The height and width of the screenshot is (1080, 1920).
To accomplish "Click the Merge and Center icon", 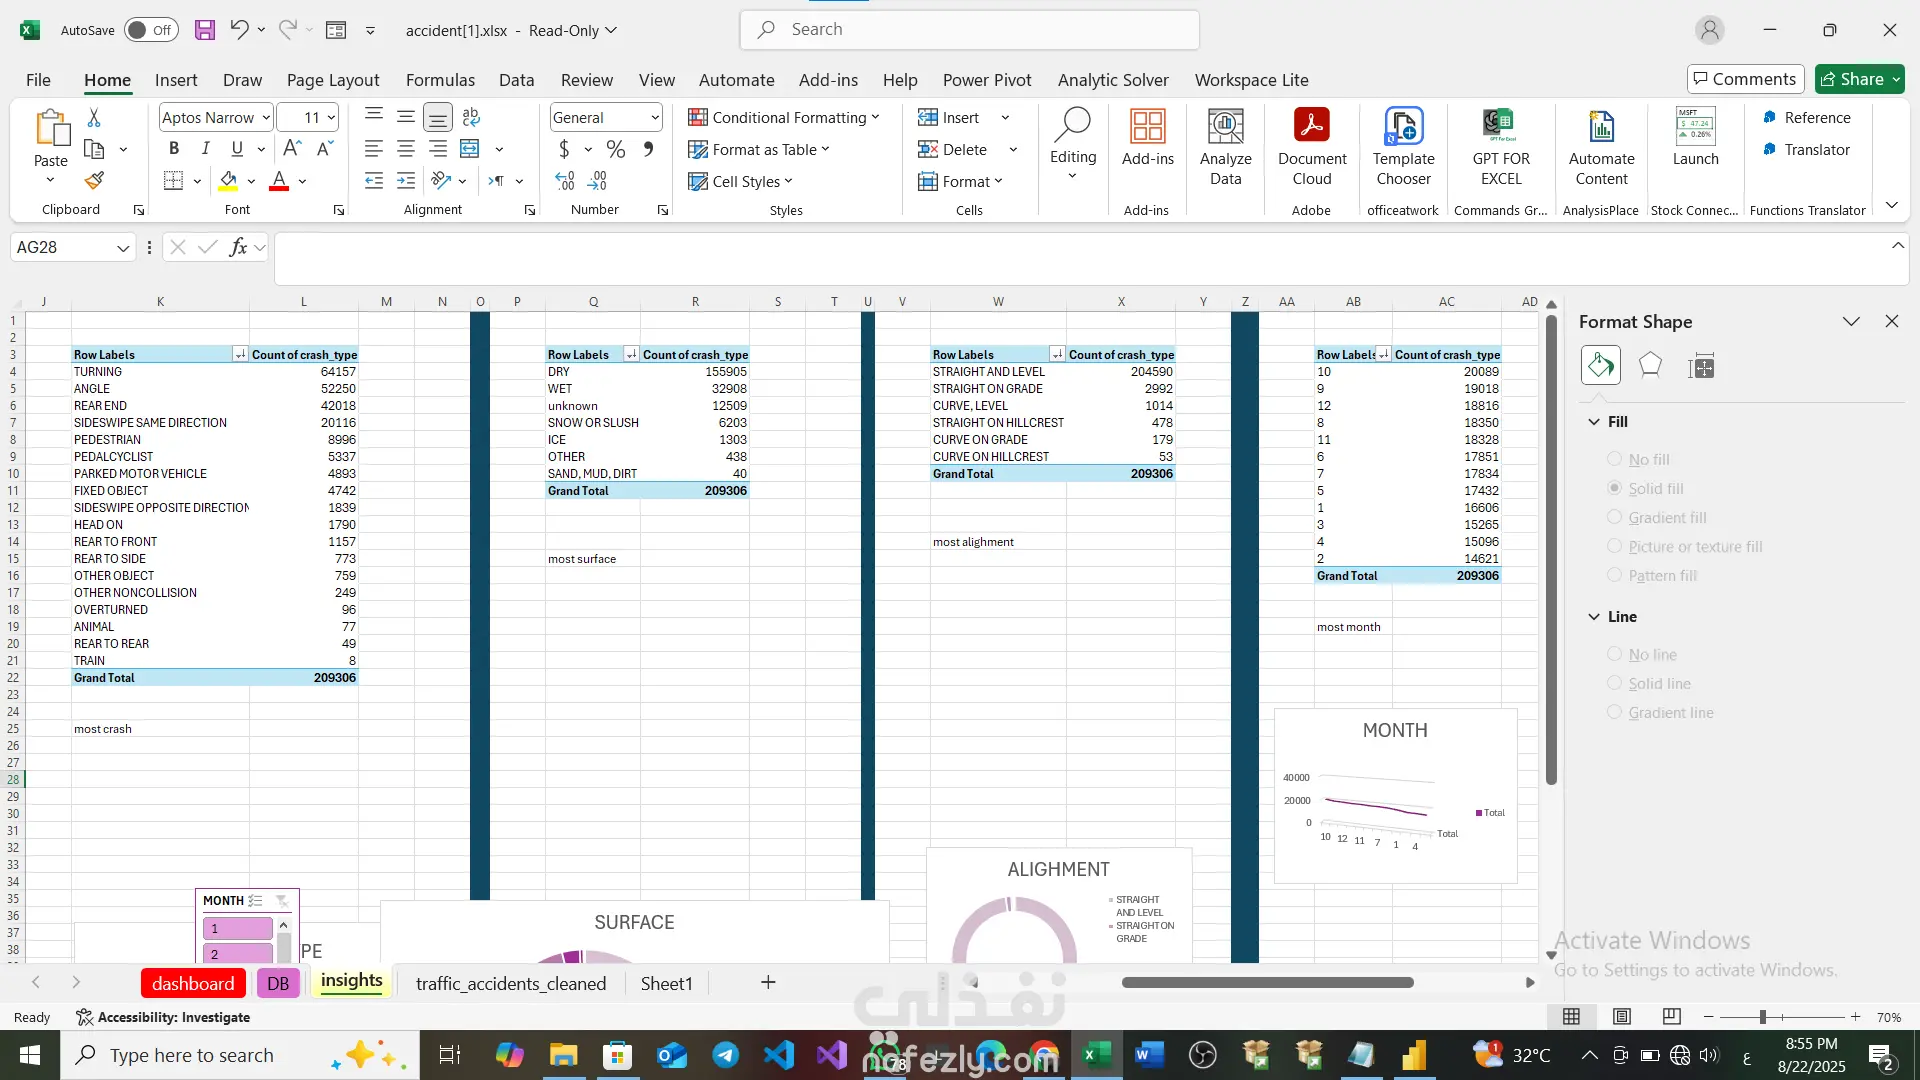I will [x=470, y=149].
